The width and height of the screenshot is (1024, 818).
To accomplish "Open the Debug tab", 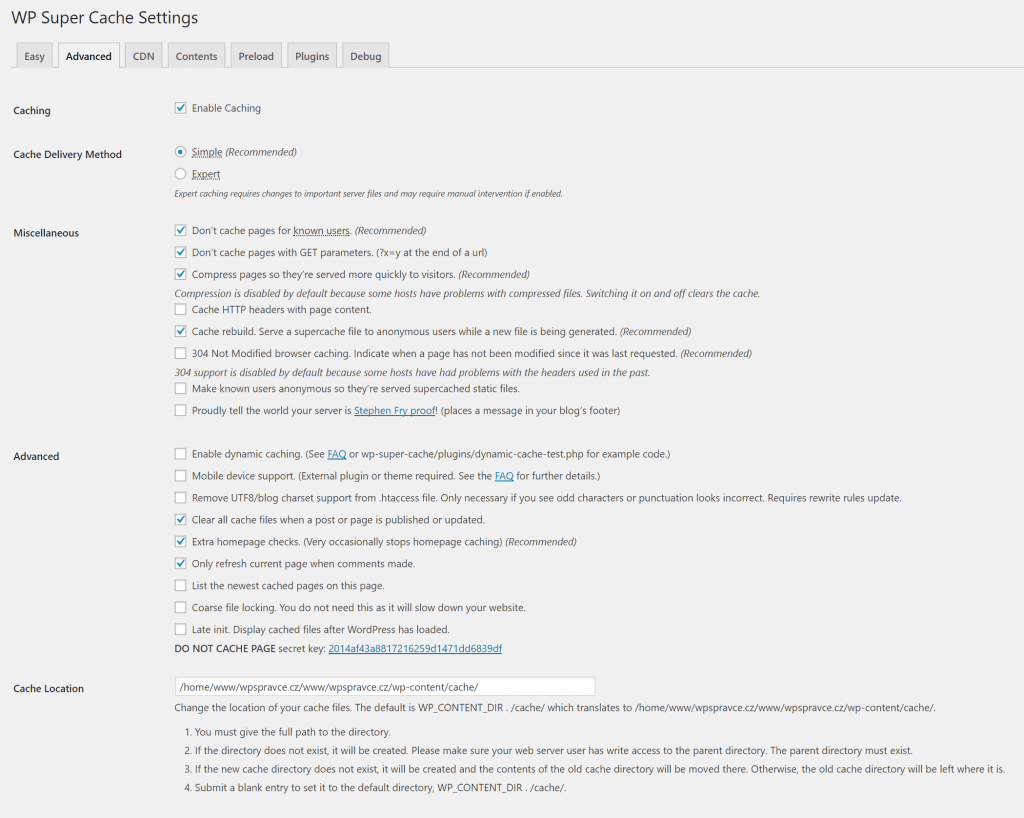I will pos(365,56).
